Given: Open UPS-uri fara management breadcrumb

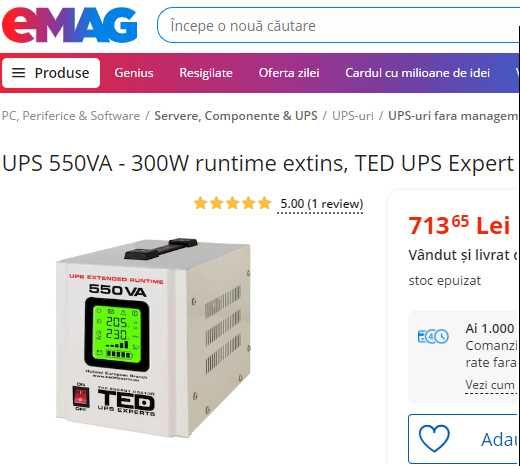Looking at the screenshot, I should click(453, 116).
